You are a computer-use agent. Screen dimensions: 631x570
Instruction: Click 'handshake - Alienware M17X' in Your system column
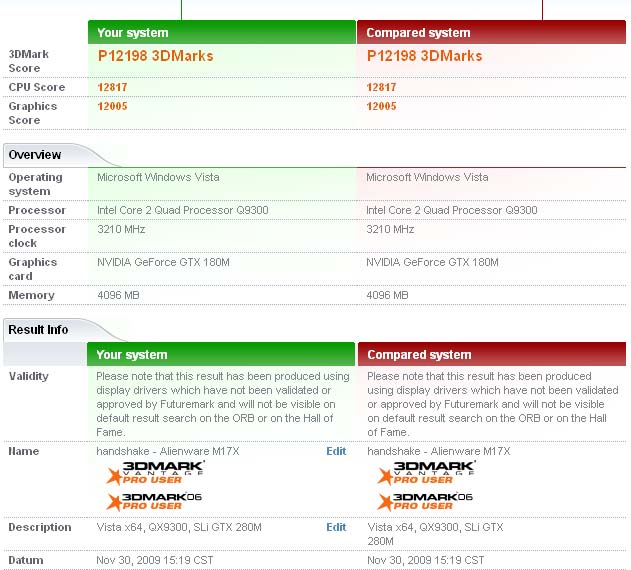pyautogui.click(x=168, y=451)
